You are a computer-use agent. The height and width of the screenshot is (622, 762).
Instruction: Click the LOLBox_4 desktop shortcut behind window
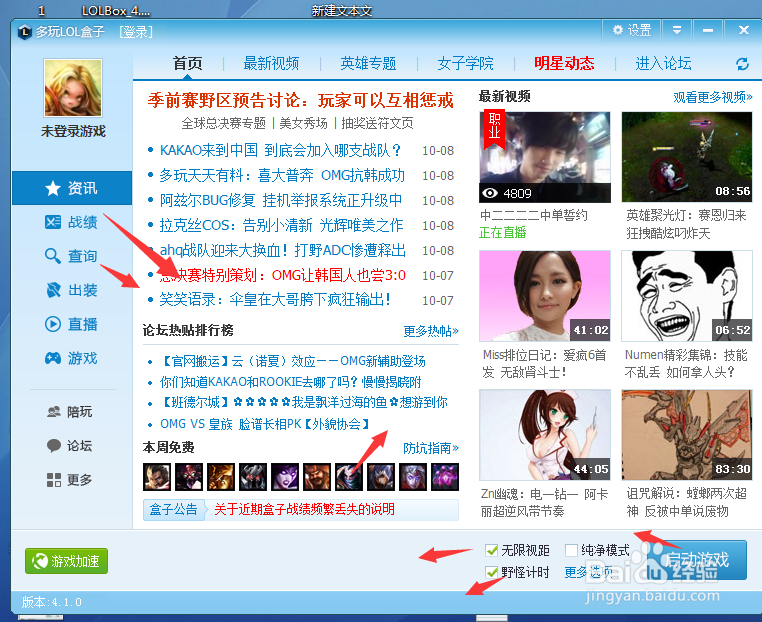[x=116, y=11]
